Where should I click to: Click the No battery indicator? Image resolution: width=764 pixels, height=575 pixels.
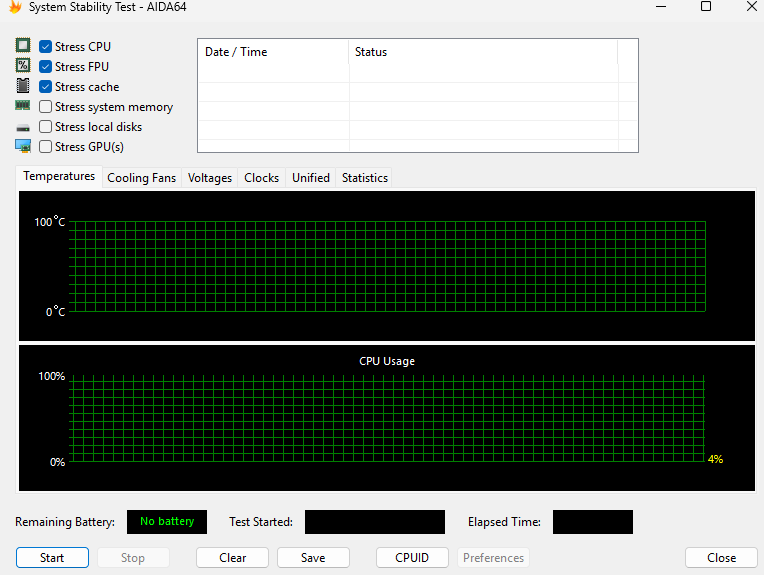tap(167, 521)
